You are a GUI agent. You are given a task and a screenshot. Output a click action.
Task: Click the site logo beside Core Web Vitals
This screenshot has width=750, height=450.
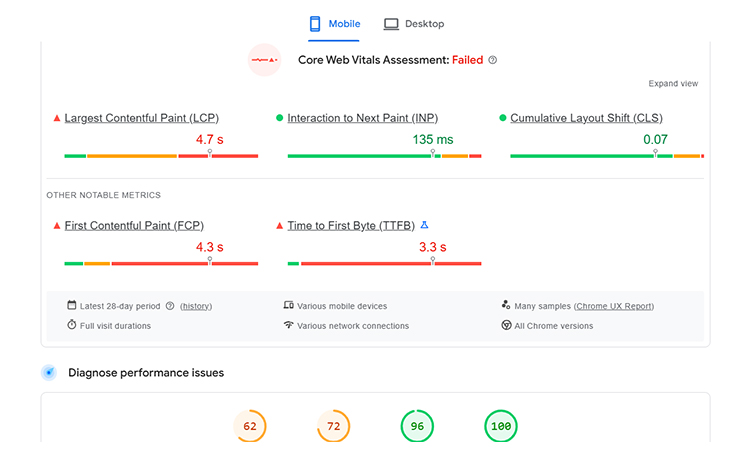pos(265,60)
